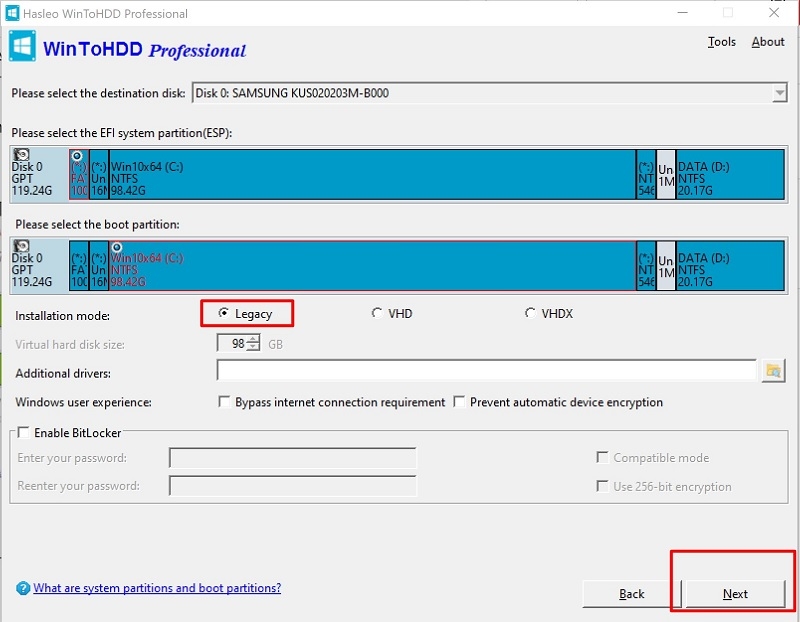Select DATA (D:) partition in boot panel
The image size is (800, 622).
click(730, 266)
